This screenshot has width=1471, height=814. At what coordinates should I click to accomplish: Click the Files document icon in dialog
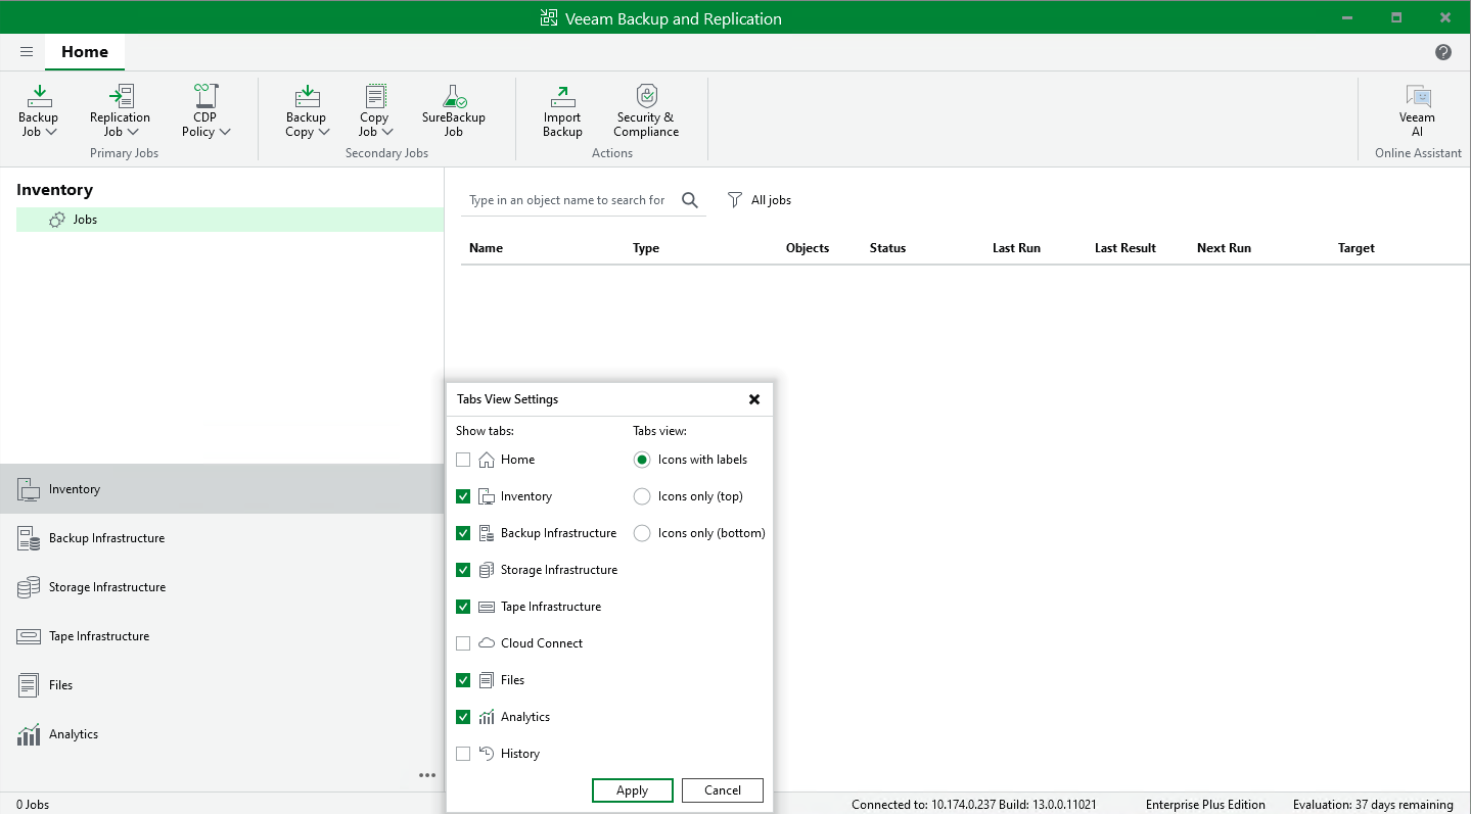pyautogui.click(x=487, y=680)
